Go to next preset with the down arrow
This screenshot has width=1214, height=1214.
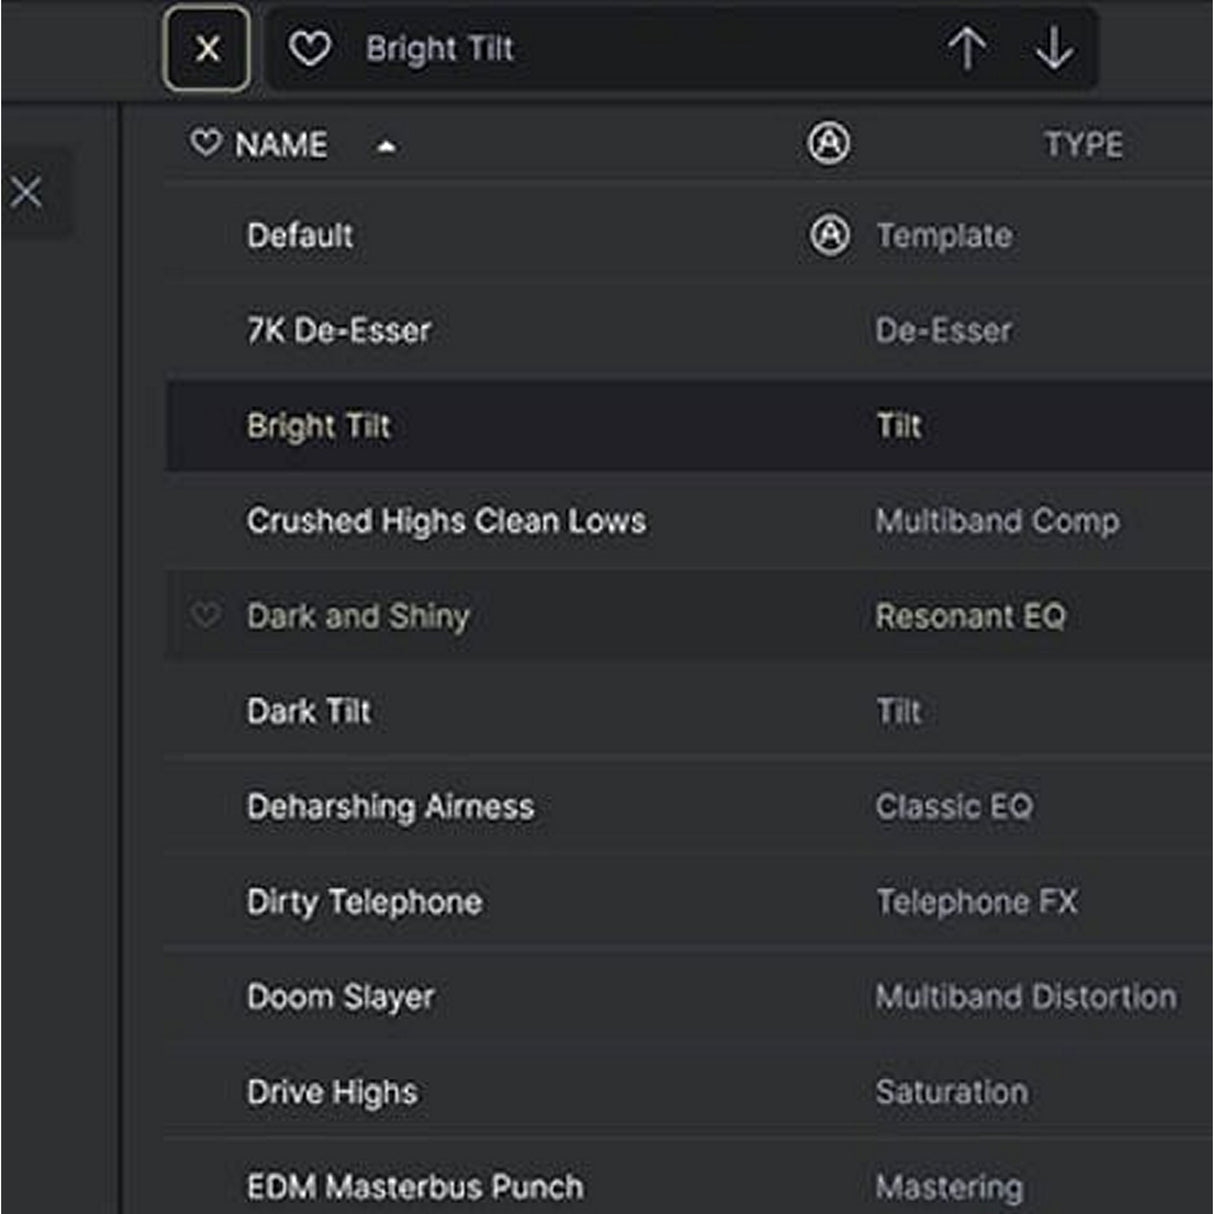tap(1054, 48)
